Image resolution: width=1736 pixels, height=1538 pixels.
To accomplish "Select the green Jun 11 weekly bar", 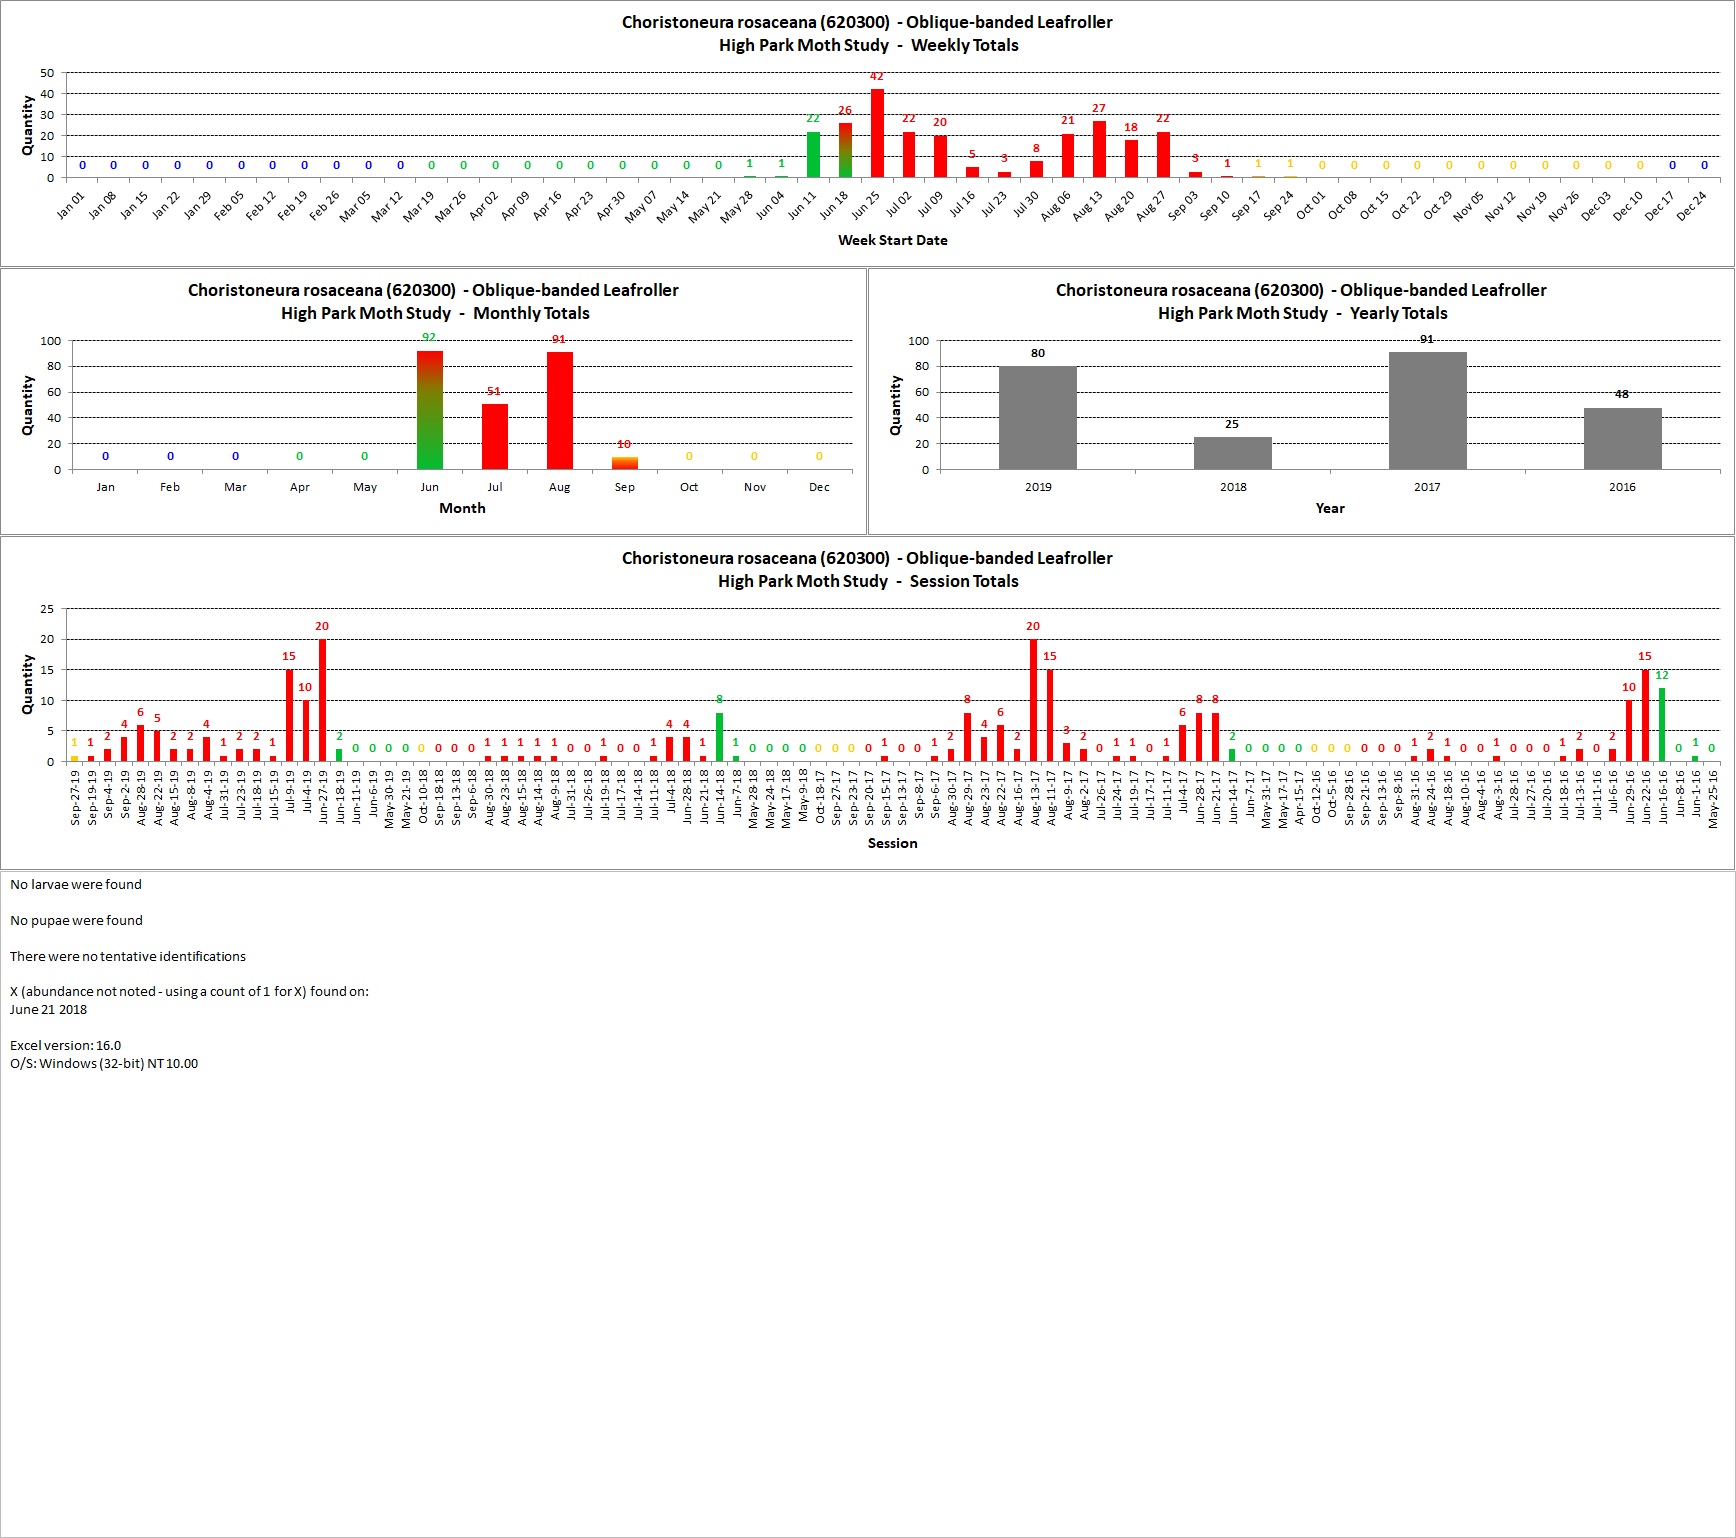I will [x=813, y=155].
